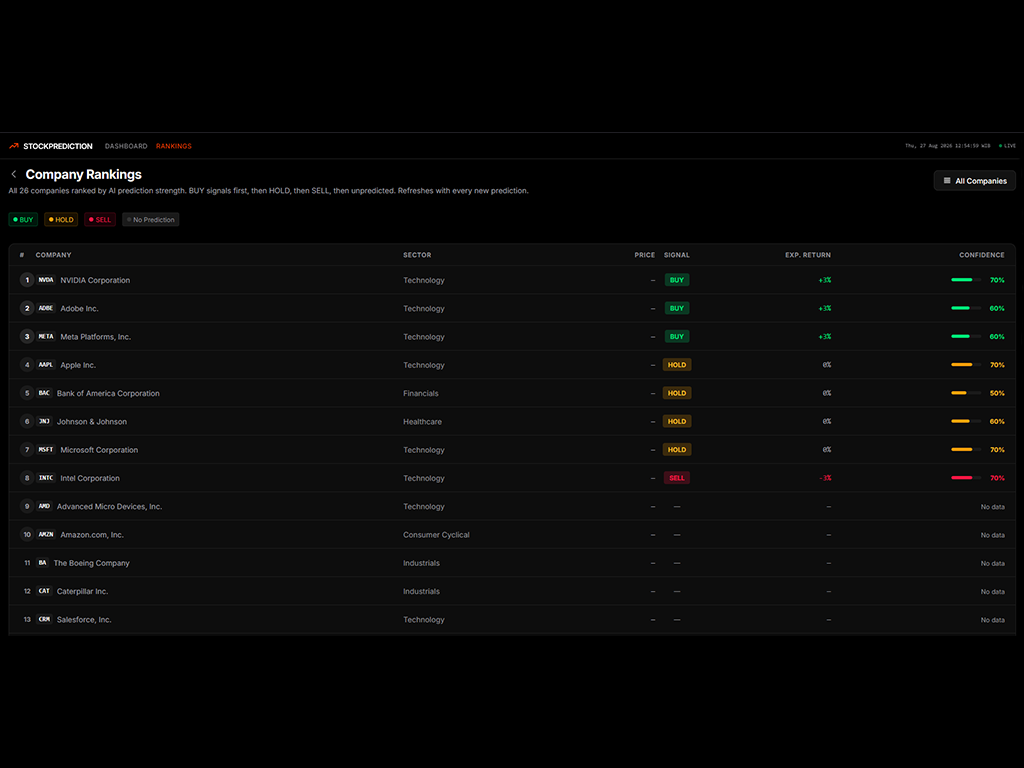Screen dimensions: 1024x768
Task: Sort by the Confidence column header
Action: coord(982,255)
